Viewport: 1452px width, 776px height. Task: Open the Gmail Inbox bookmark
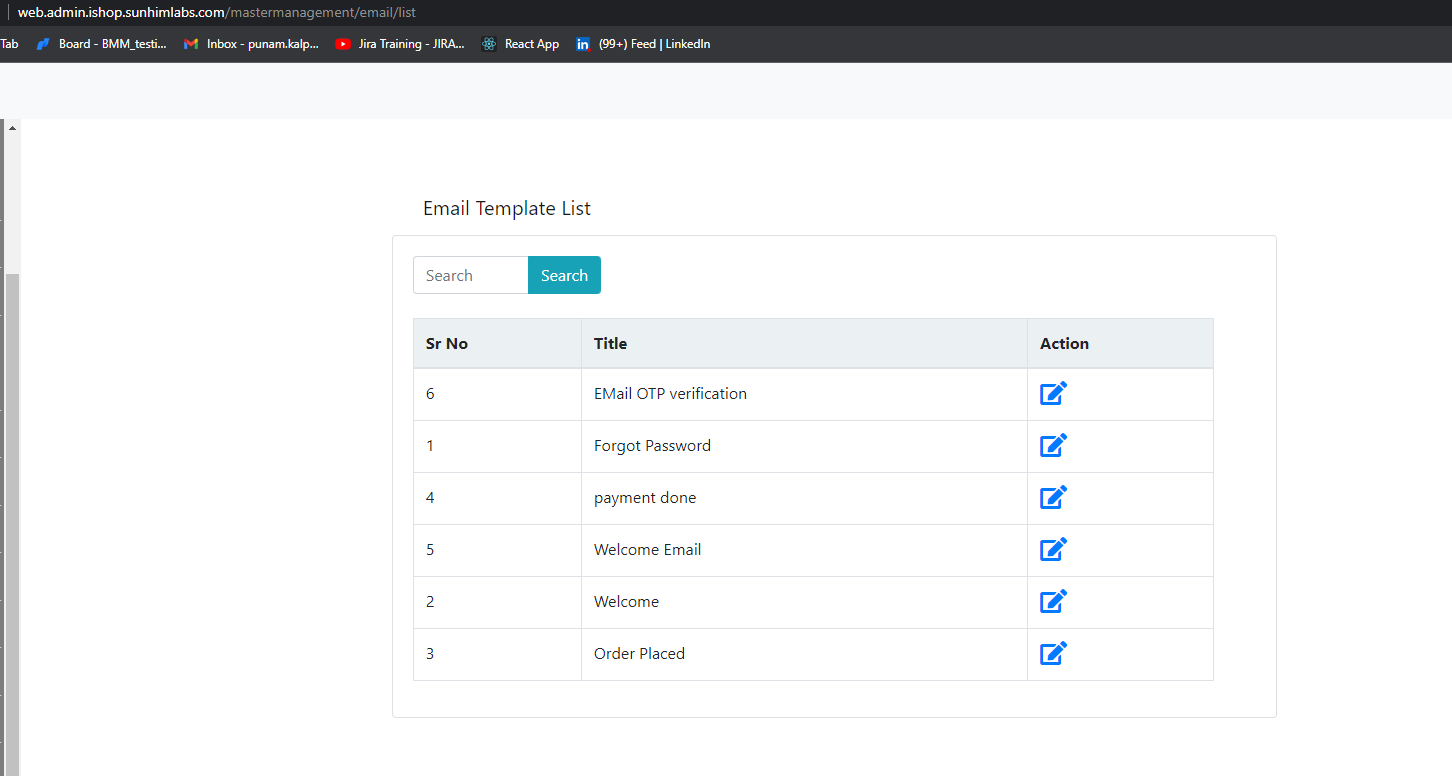point(252,44)
